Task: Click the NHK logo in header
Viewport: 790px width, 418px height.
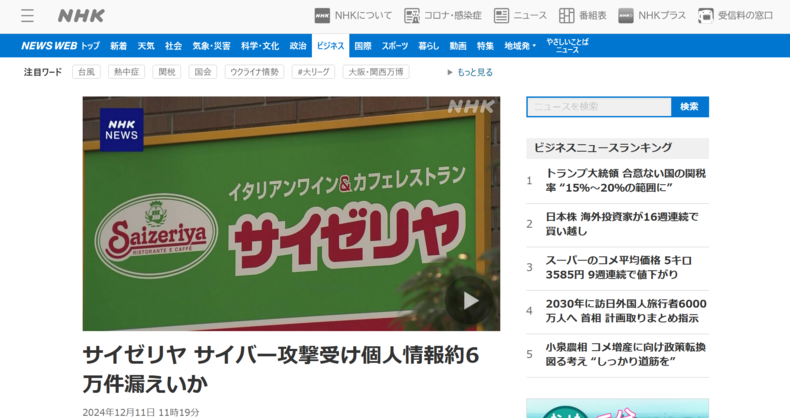Action: (x=81, y=16)
